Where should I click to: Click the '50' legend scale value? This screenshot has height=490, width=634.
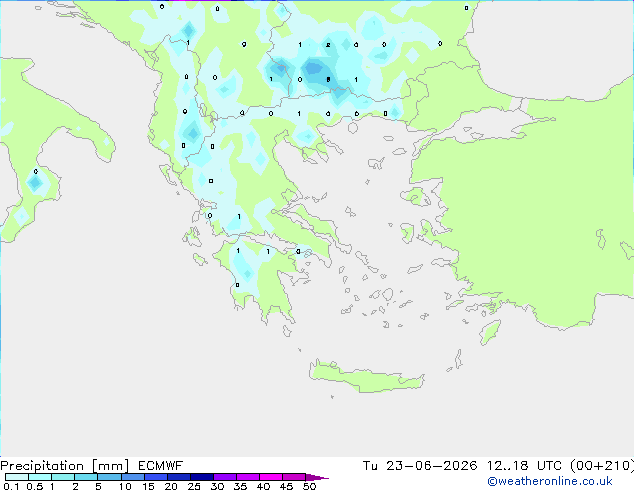coord(310,486)
